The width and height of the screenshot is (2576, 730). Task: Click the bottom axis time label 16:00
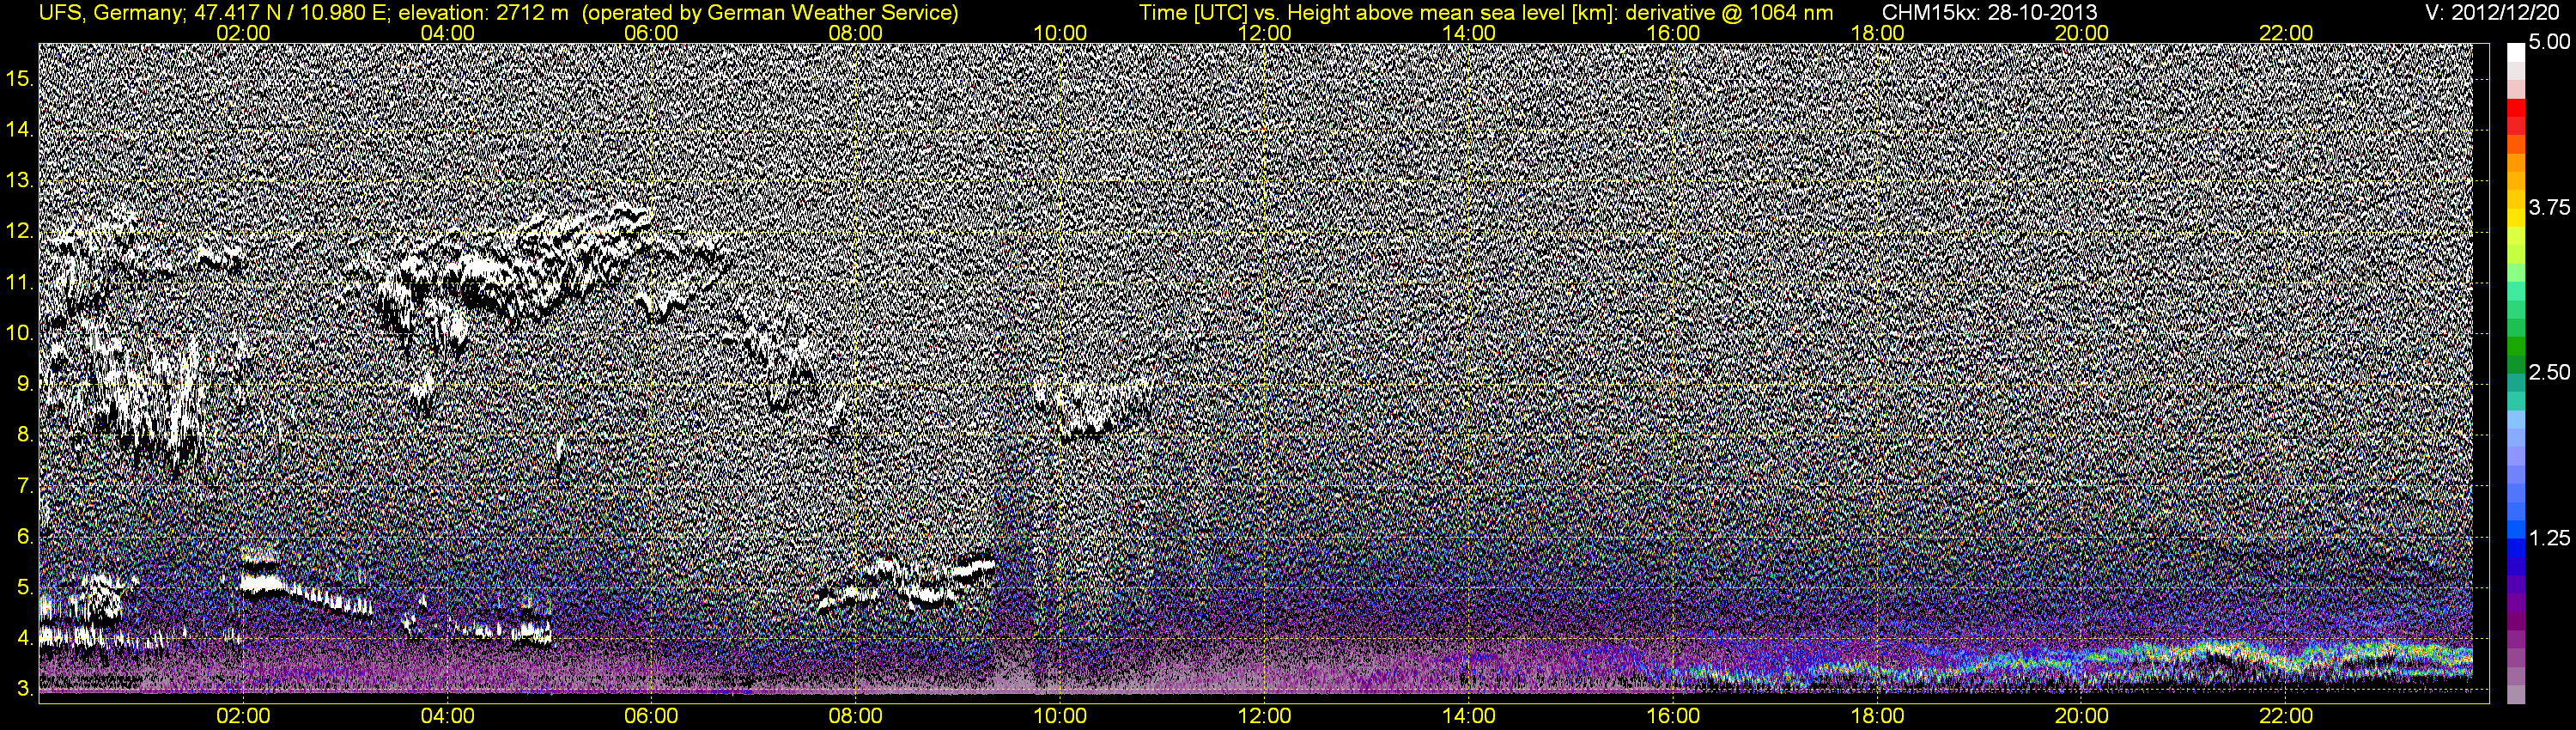click(1673, 716)
